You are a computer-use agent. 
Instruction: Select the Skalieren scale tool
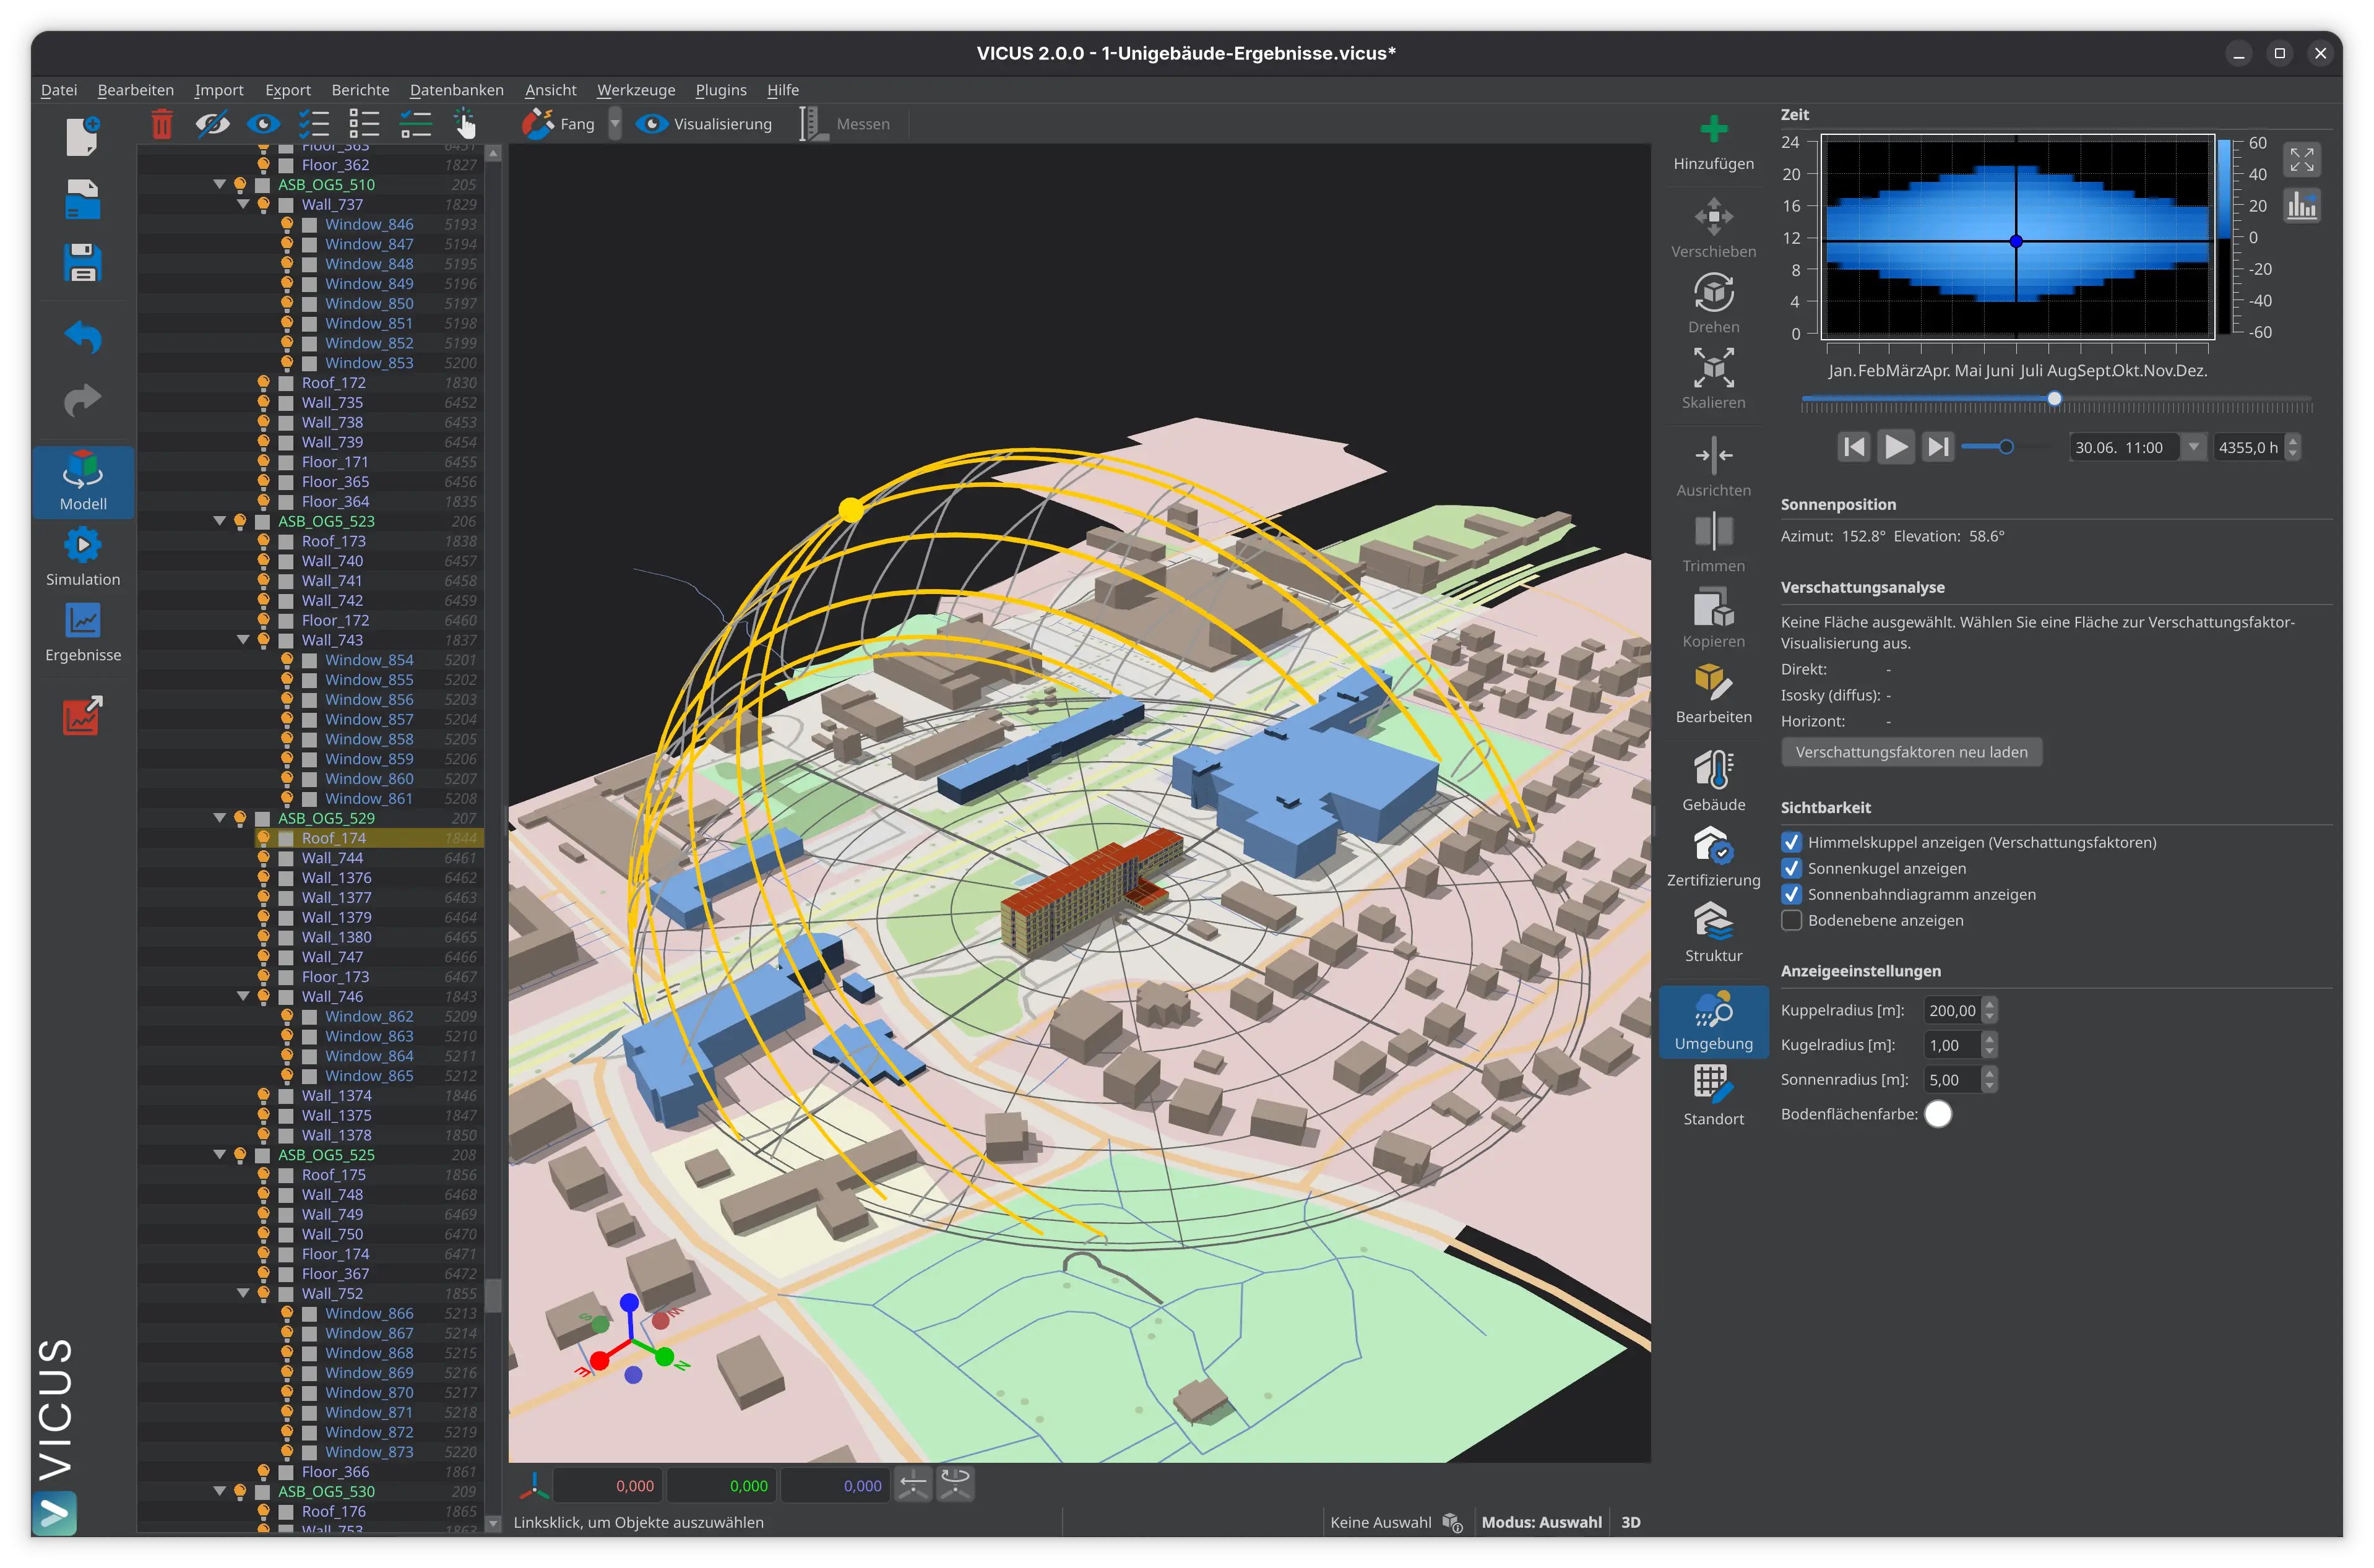click(1713, 379)
